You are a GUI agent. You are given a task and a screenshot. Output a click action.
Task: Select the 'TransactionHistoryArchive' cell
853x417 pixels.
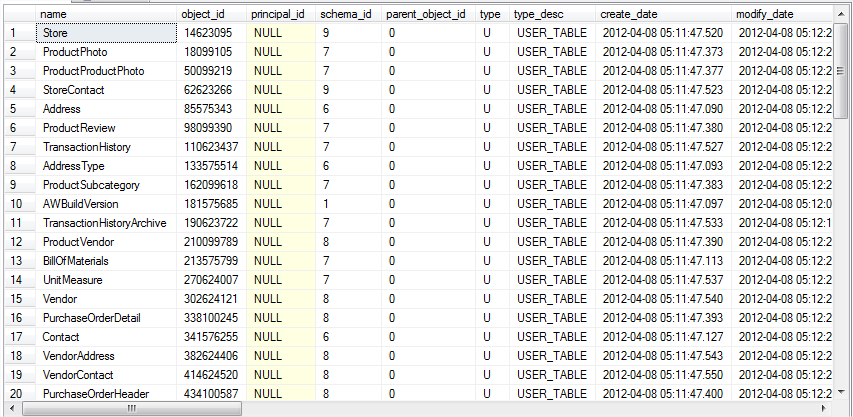click(x=105, y=223)
